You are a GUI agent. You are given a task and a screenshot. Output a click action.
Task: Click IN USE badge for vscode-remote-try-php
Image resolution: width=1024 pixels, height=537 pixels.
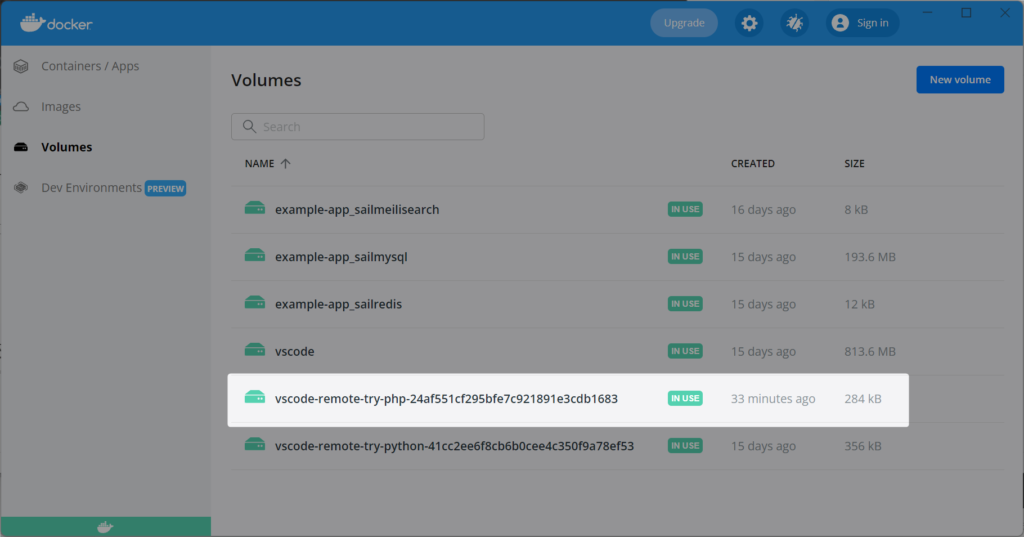pyautogui.click(x=685, y=398)
